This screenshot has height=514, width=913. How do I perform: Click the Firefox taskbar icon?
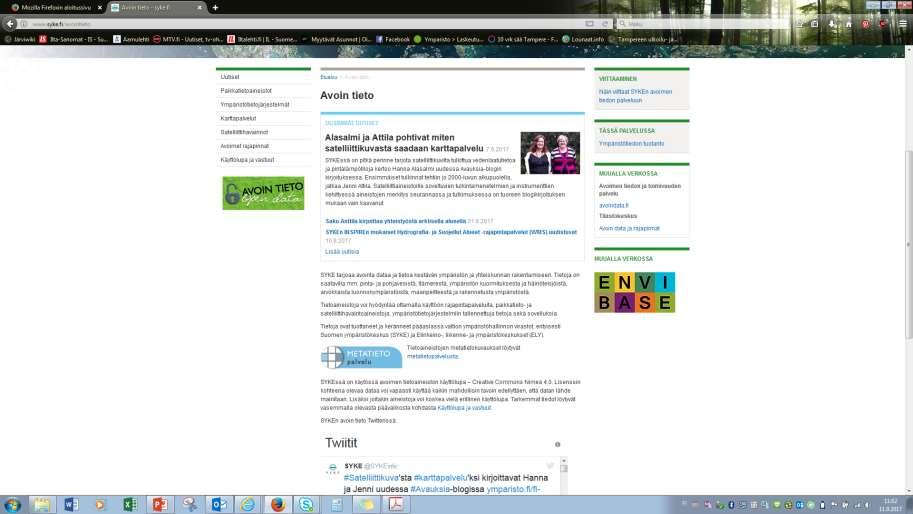[x=278, y=505]
